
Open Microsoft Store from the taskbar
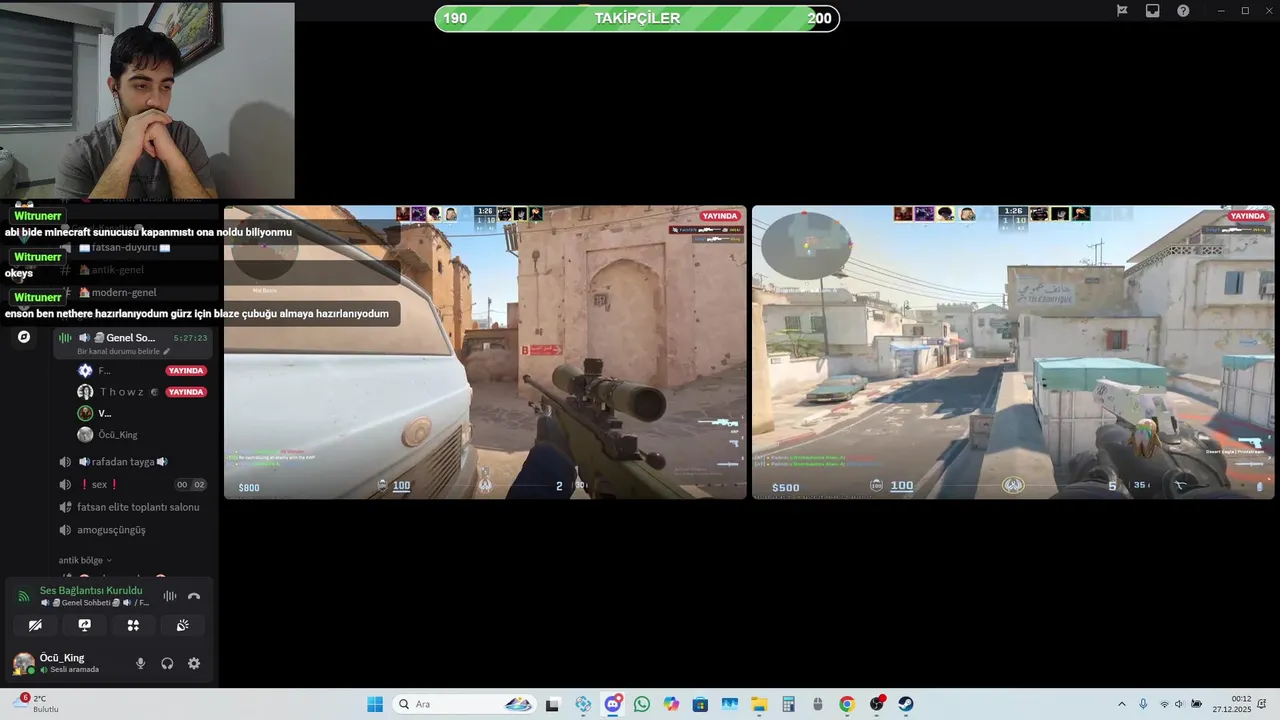point(700,704)
